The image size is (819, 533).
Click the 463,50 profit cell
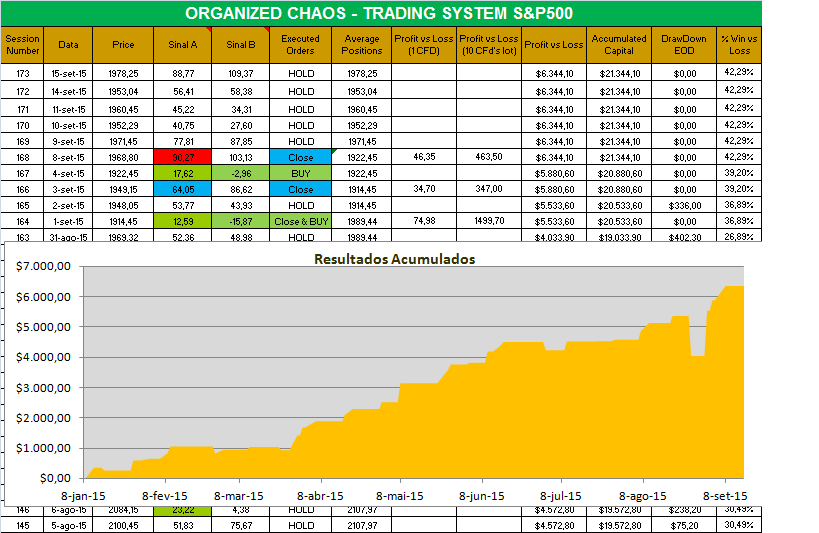click(x=489, y=157)
